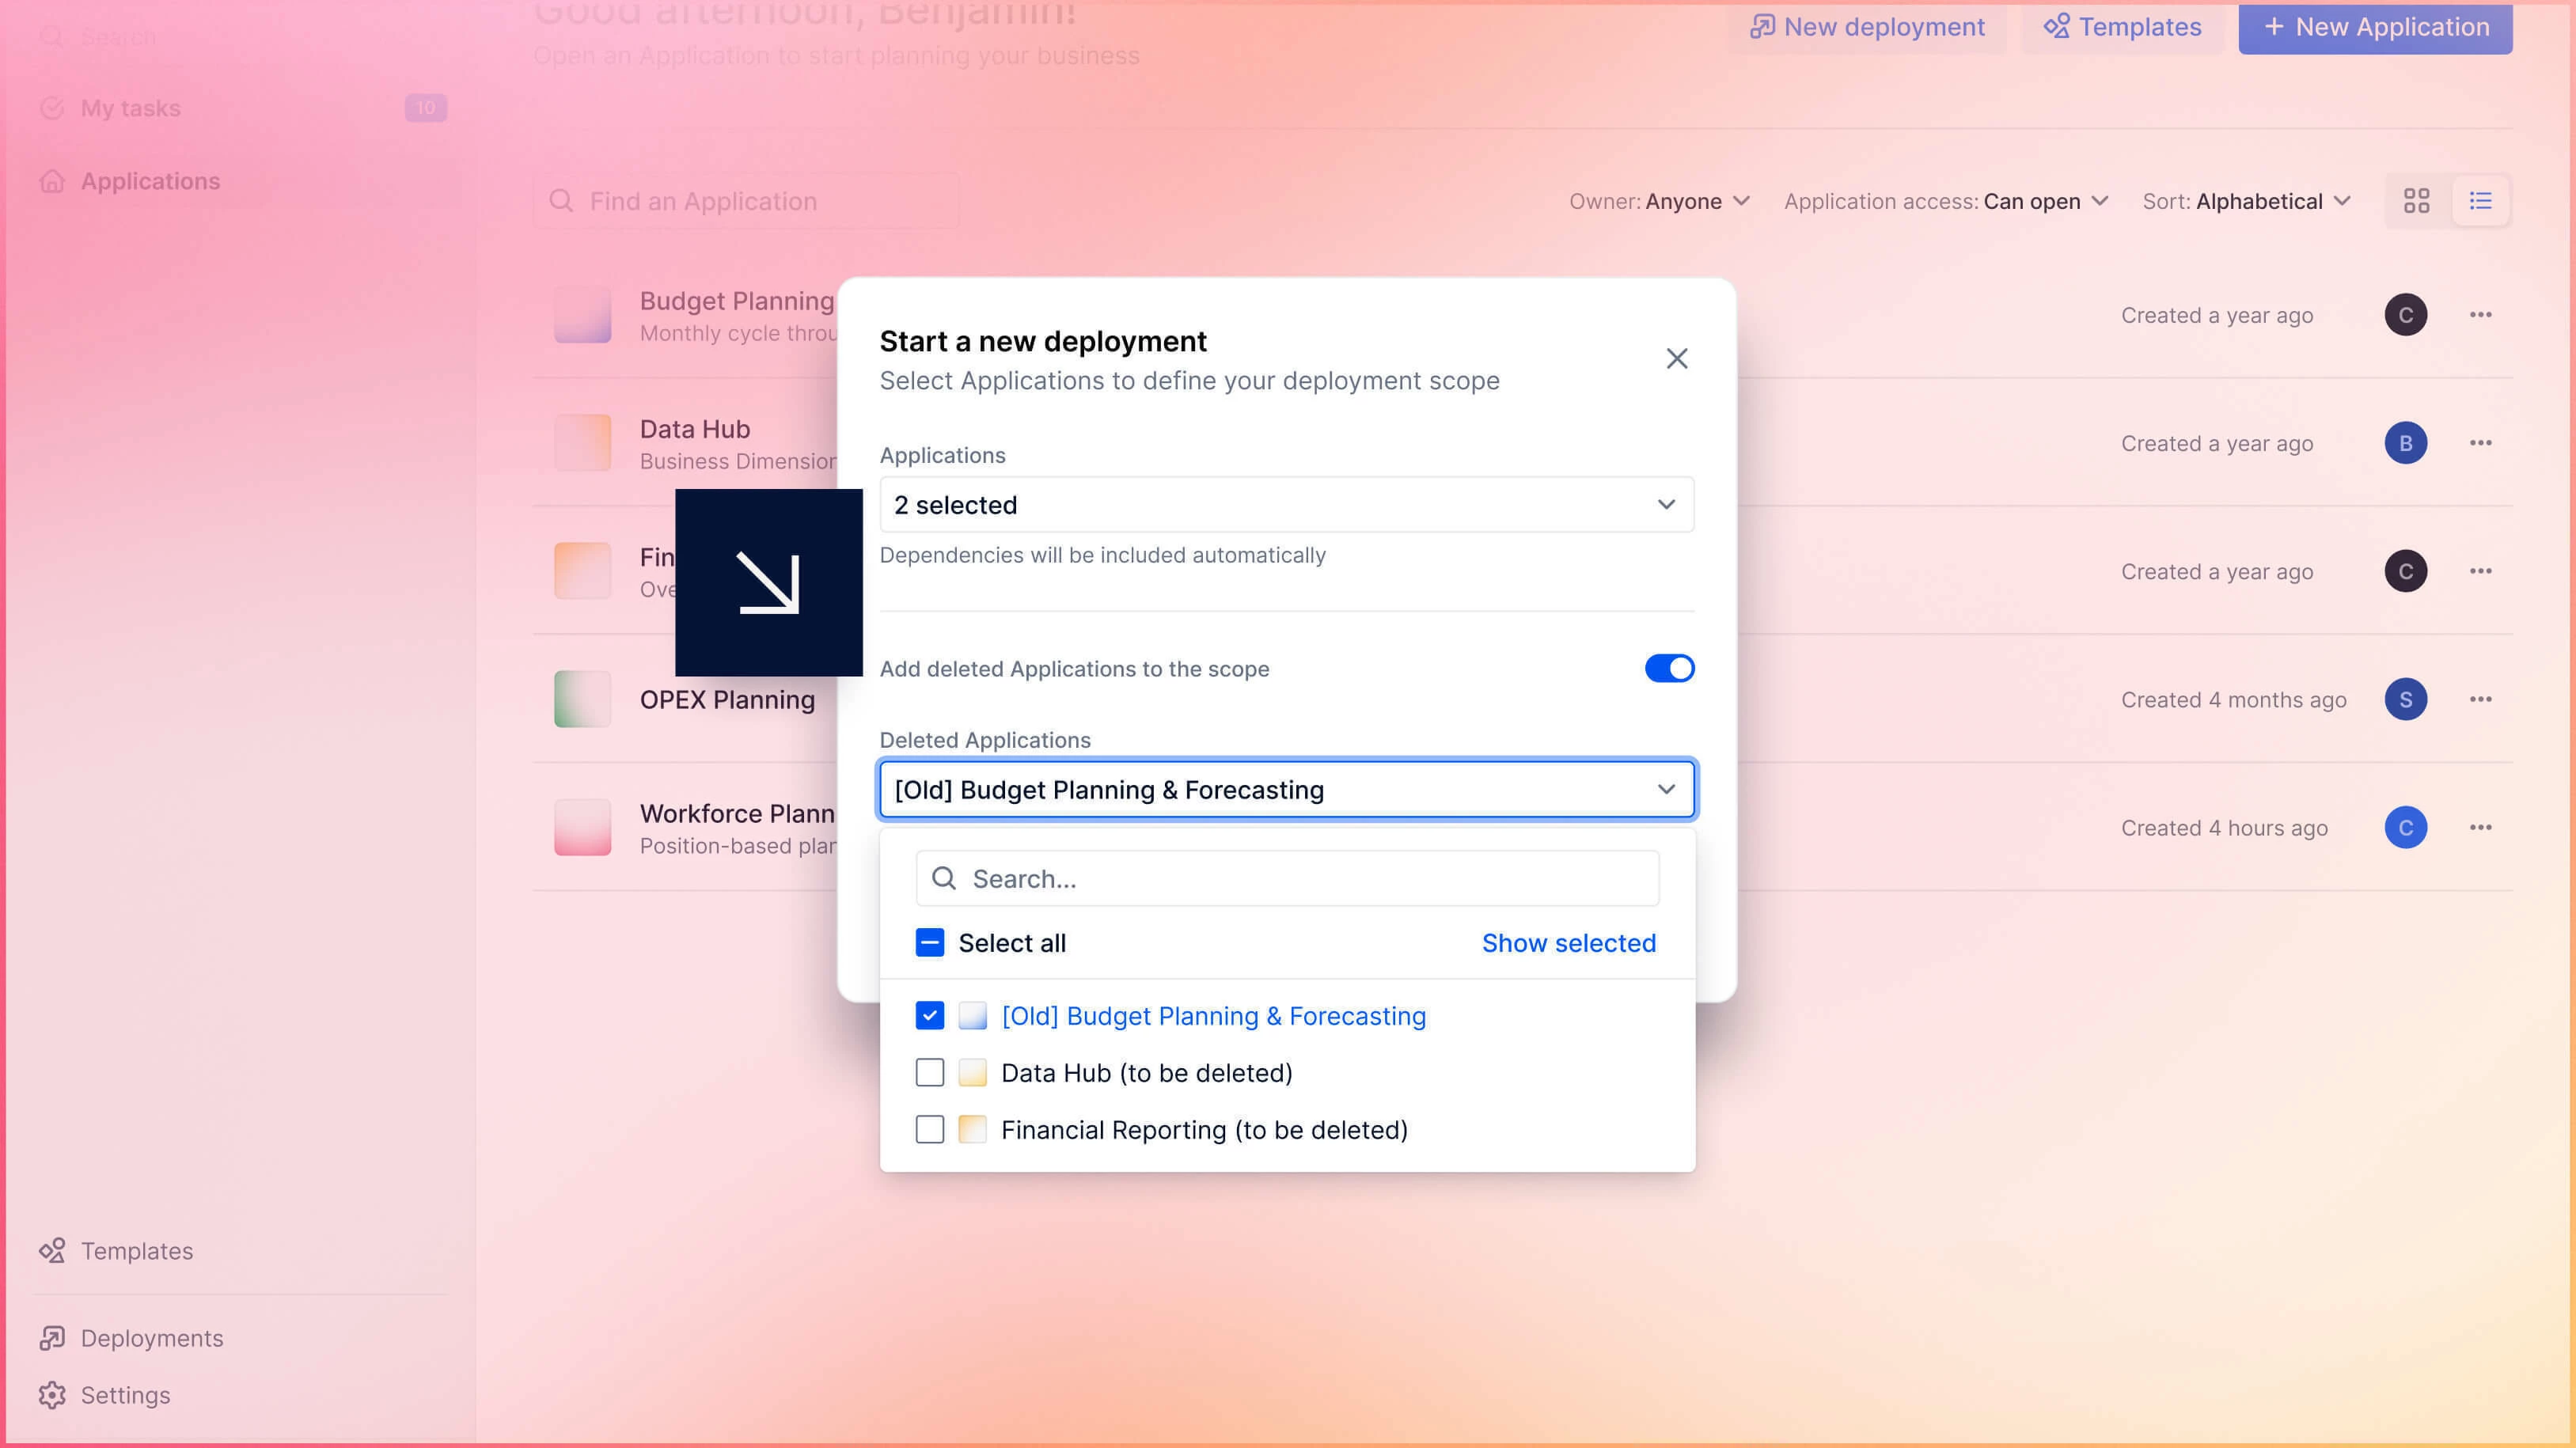Click the dark arrow tile icon

click(768, 582)
